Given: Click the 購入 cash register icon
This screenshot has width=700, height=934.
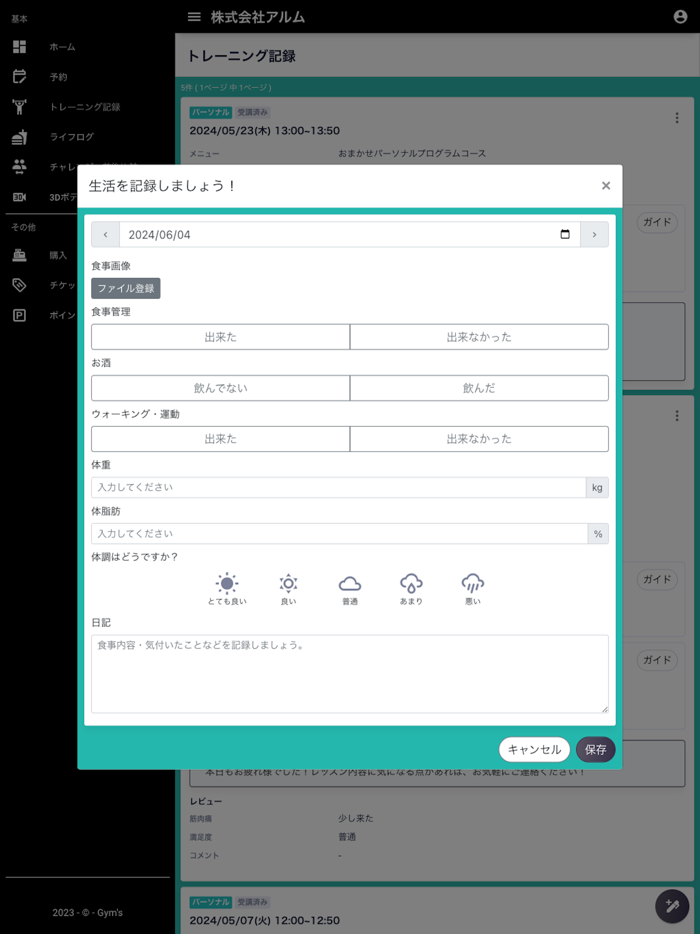Looking at the screenshot, I should (20, 255).
